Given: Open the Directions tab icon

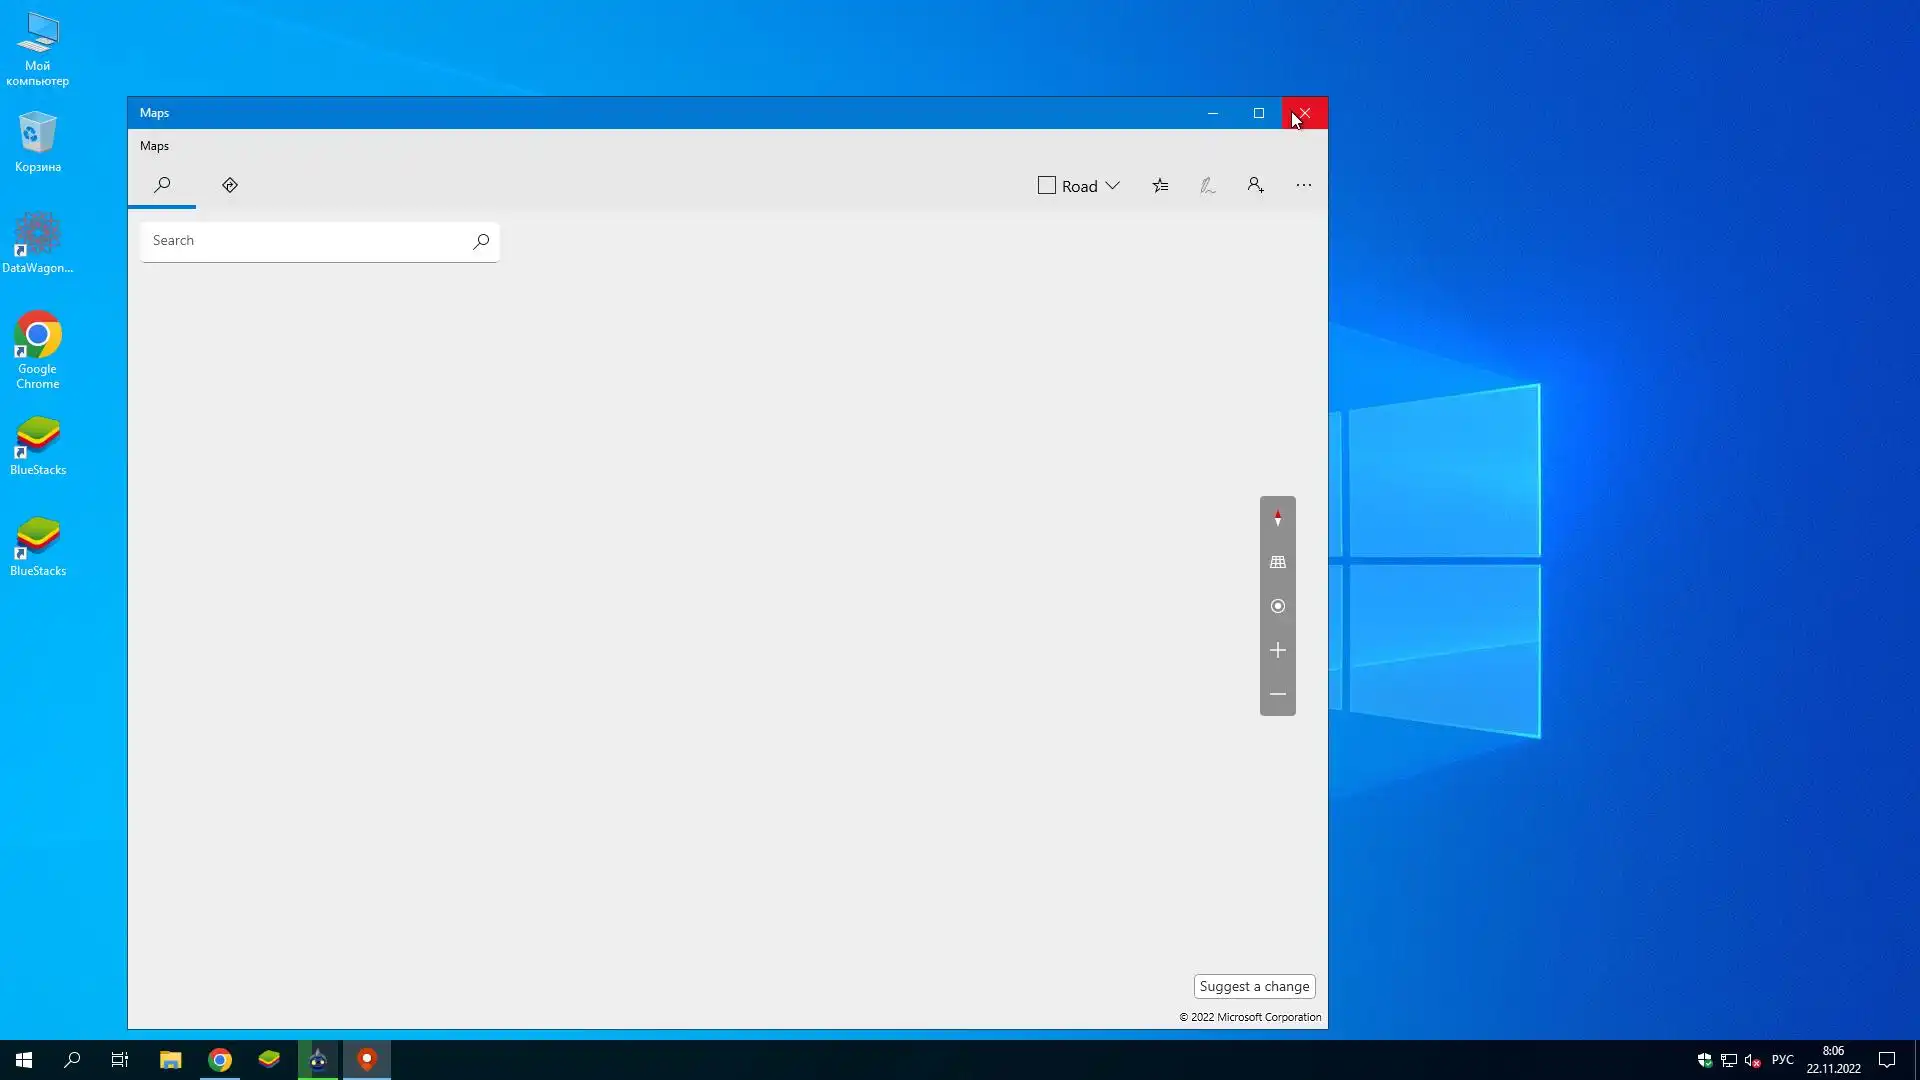Looking at the screenshot, I should [230, 185].
